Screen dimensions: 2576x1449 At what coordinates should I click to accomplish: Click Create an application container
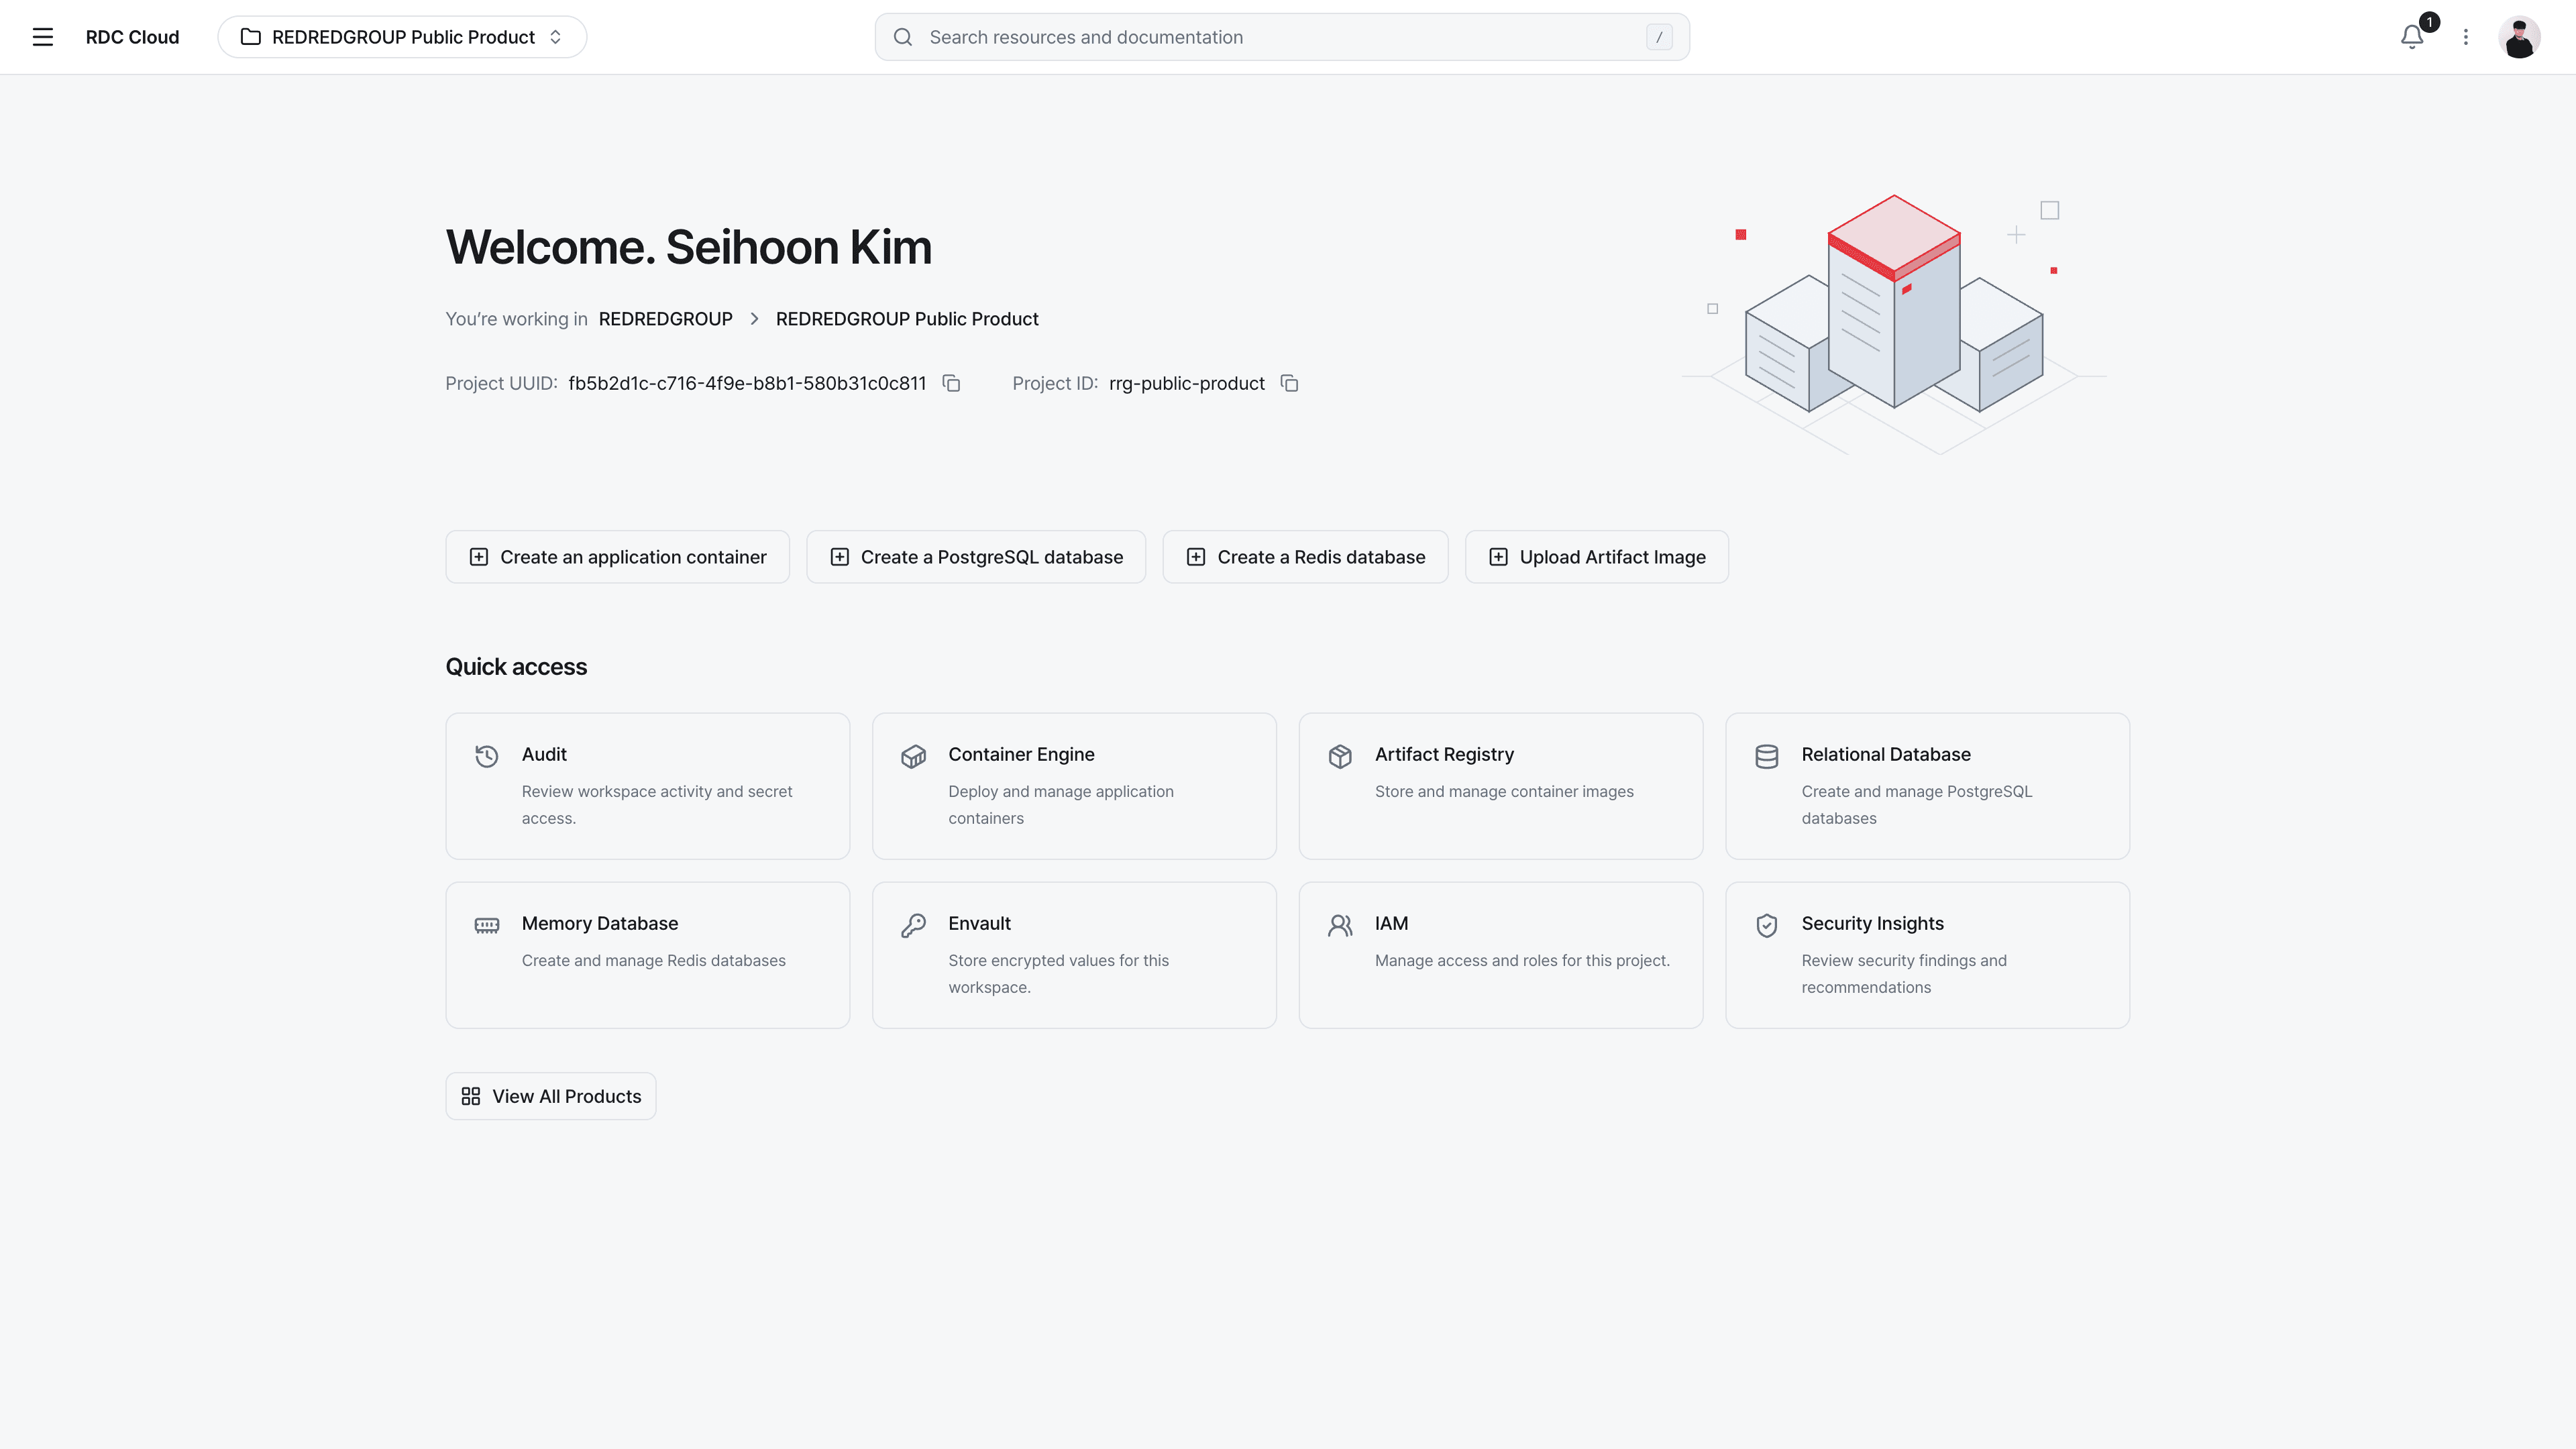(618, 557)
